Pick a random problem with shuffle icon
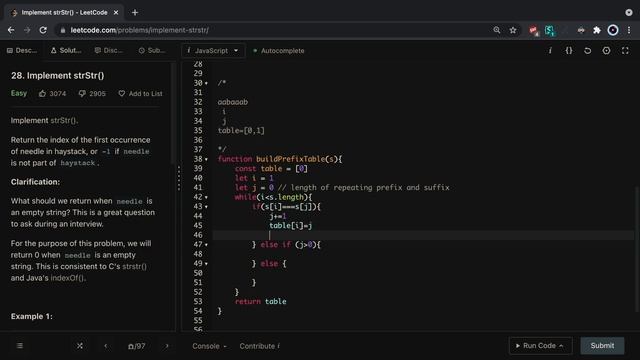This screenshot has height=360, width=640. point(80,346)
